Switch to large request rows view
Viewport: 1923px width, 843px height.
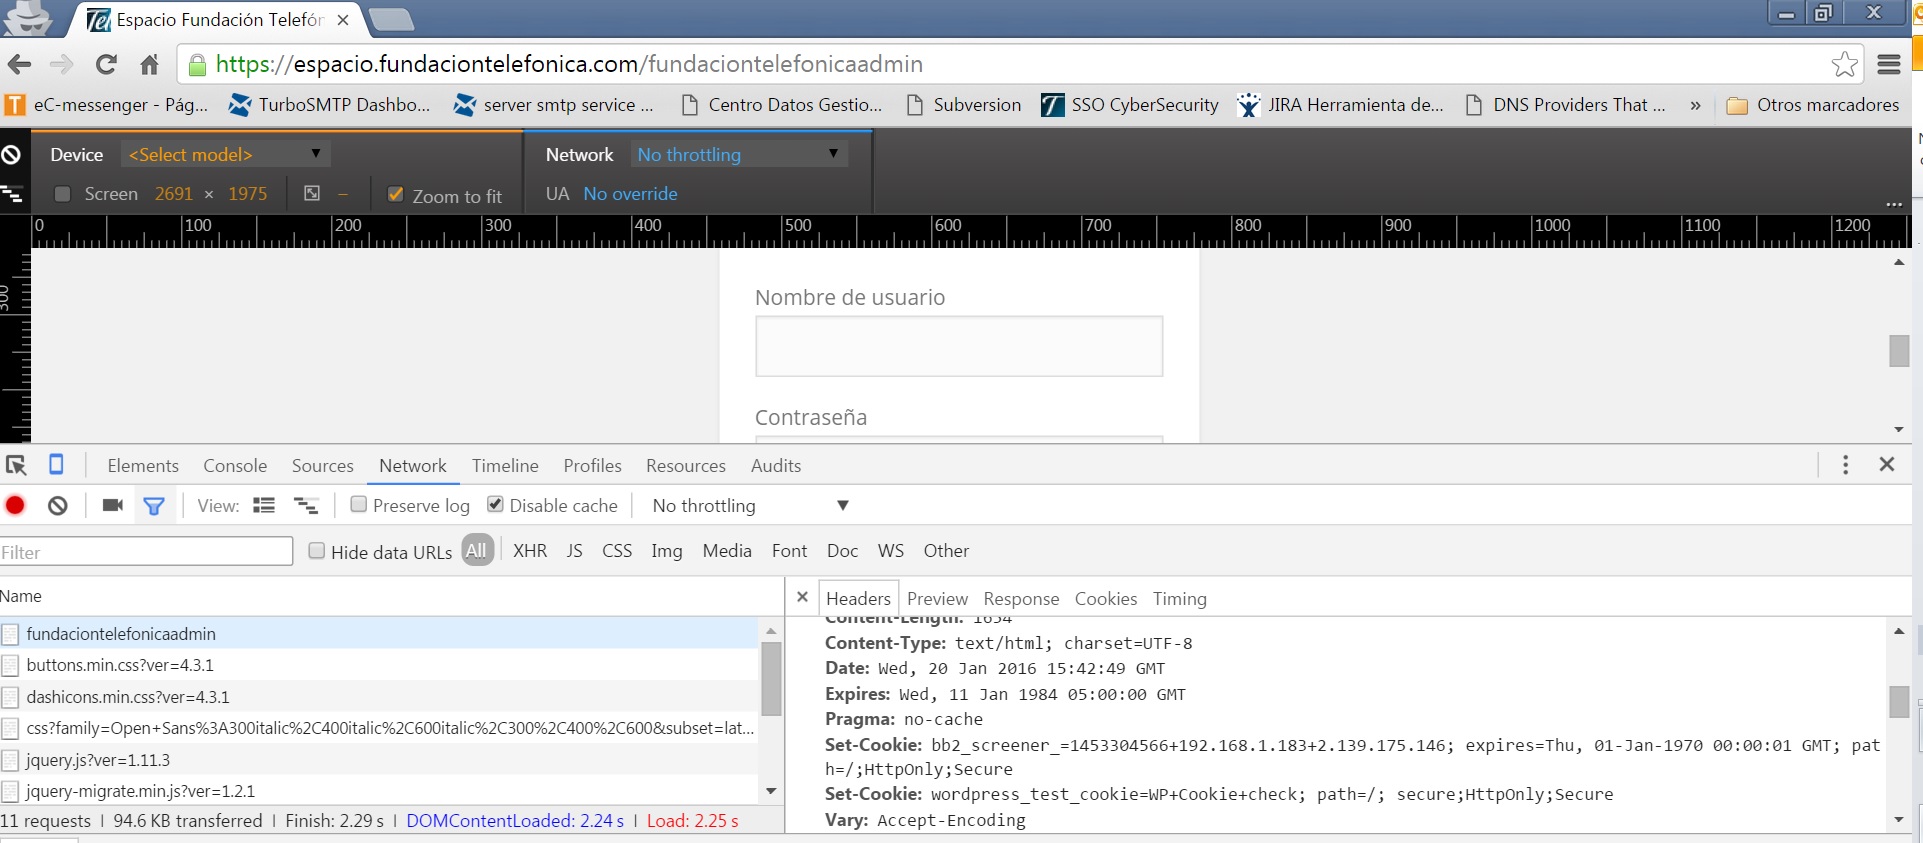264,505
